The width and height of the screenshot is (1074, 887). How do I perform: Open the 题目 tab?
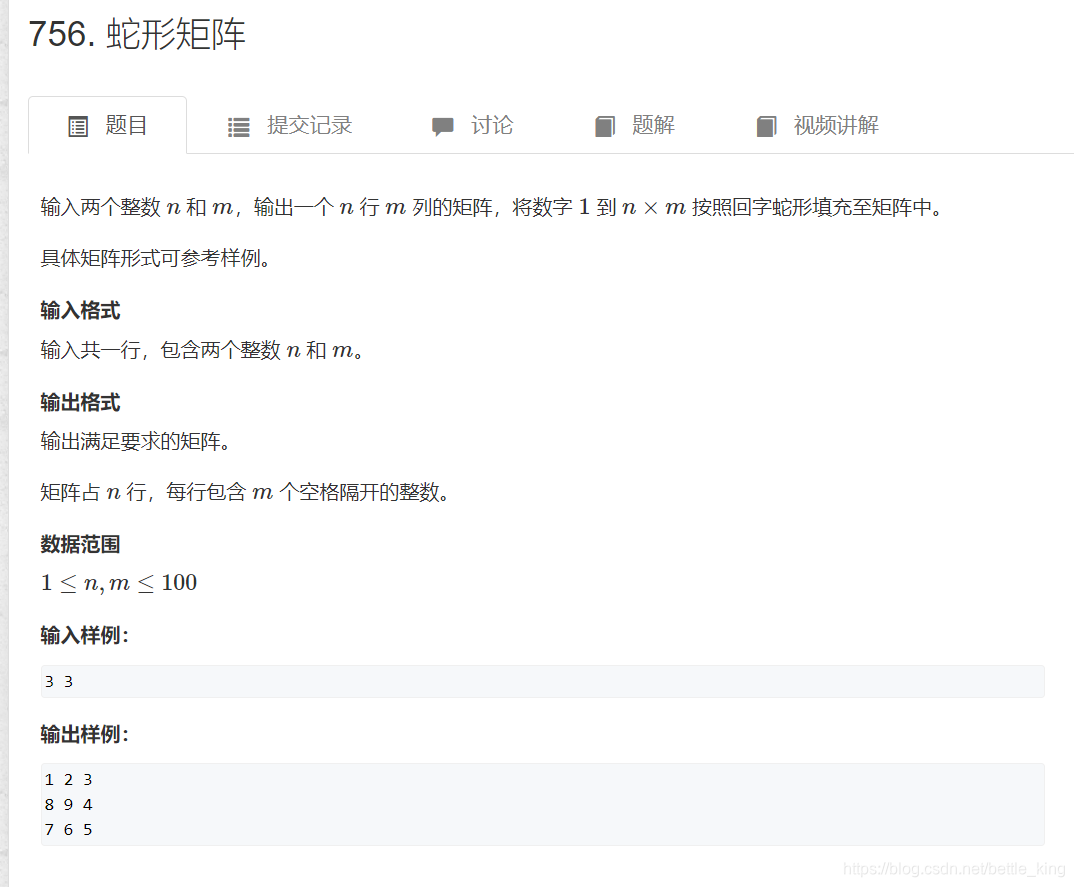(x=108, y=125)
